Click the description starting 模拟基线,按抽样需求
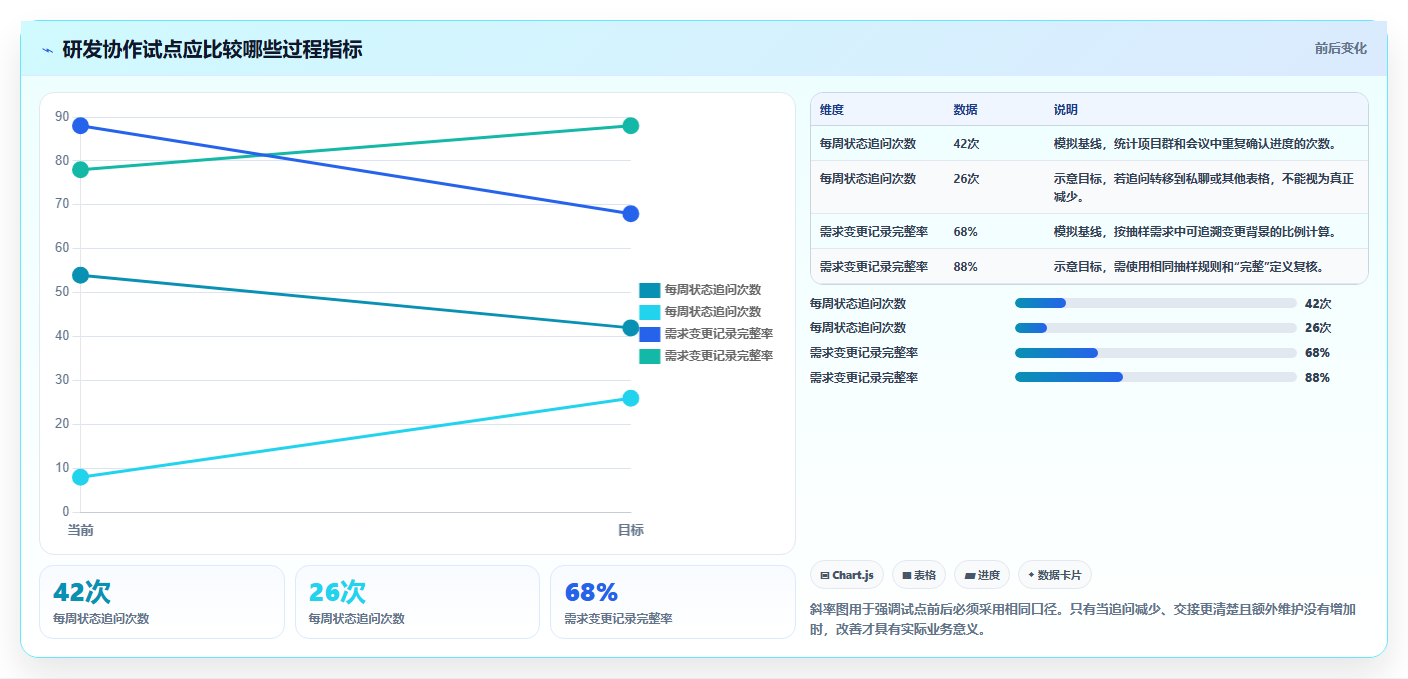This screenshot has height=679, width=1408. click(x=1195, y=232)
